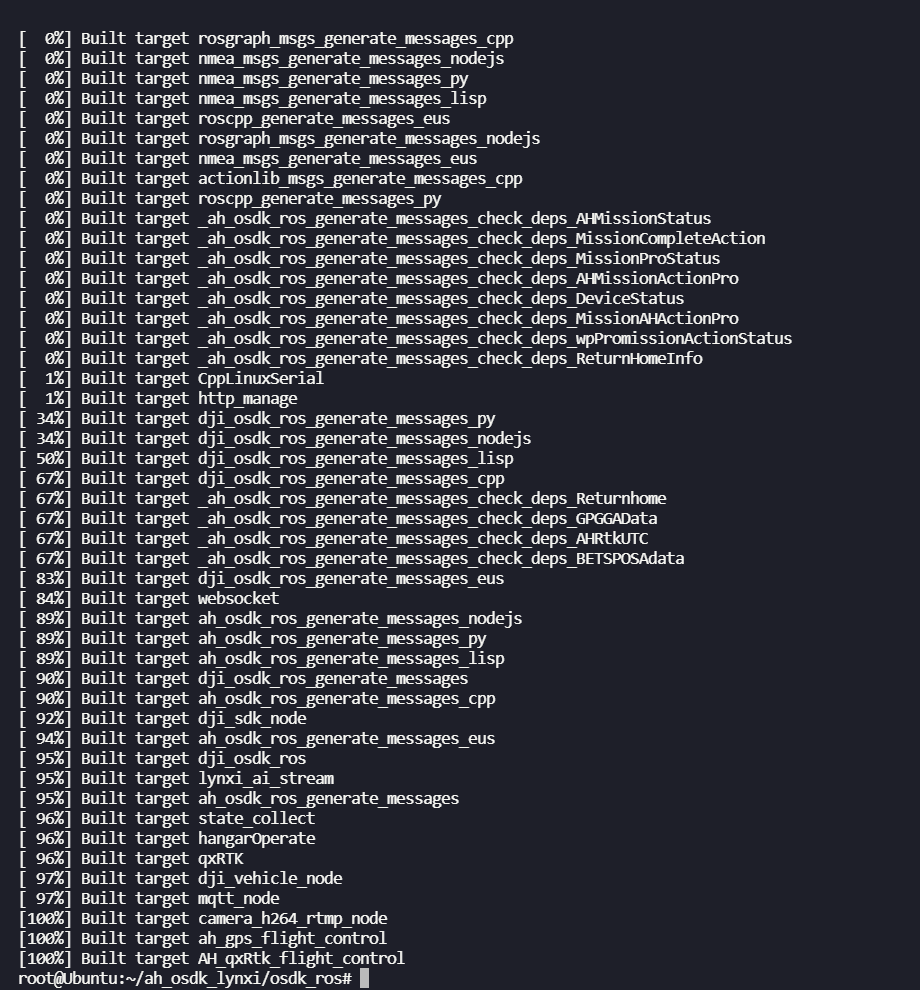Click the terminal cursor block after the prompt
920x990 pixels.
(365, 978)
